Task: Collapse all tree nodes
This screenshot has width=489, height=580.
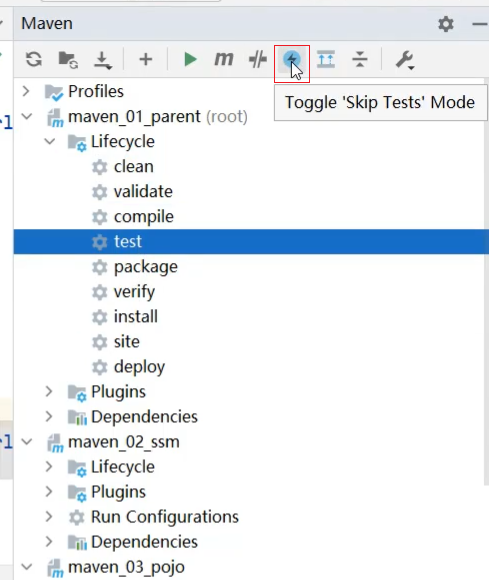Action: pyautogui.click(x=360, y=59)
